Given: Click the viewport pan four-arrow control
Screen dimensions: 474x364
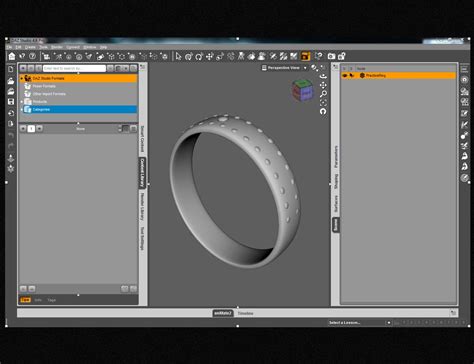Looking at the screenshot, I should 323,85.
